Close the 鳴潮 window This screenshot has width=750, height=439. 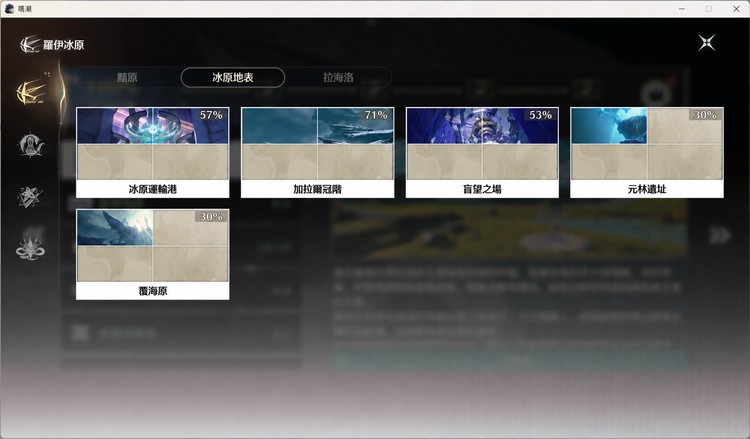(x=736, y=9)
